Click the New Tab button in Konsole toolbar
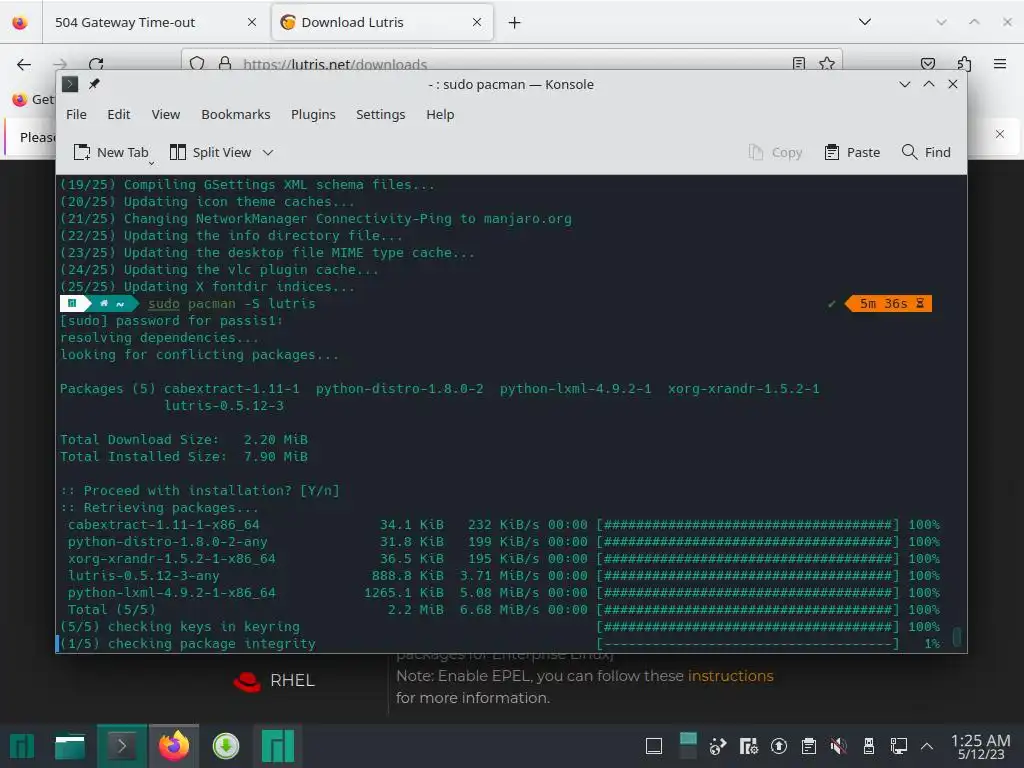The width and height of the screenshot is (1024, 768). [x=110, y=152]
